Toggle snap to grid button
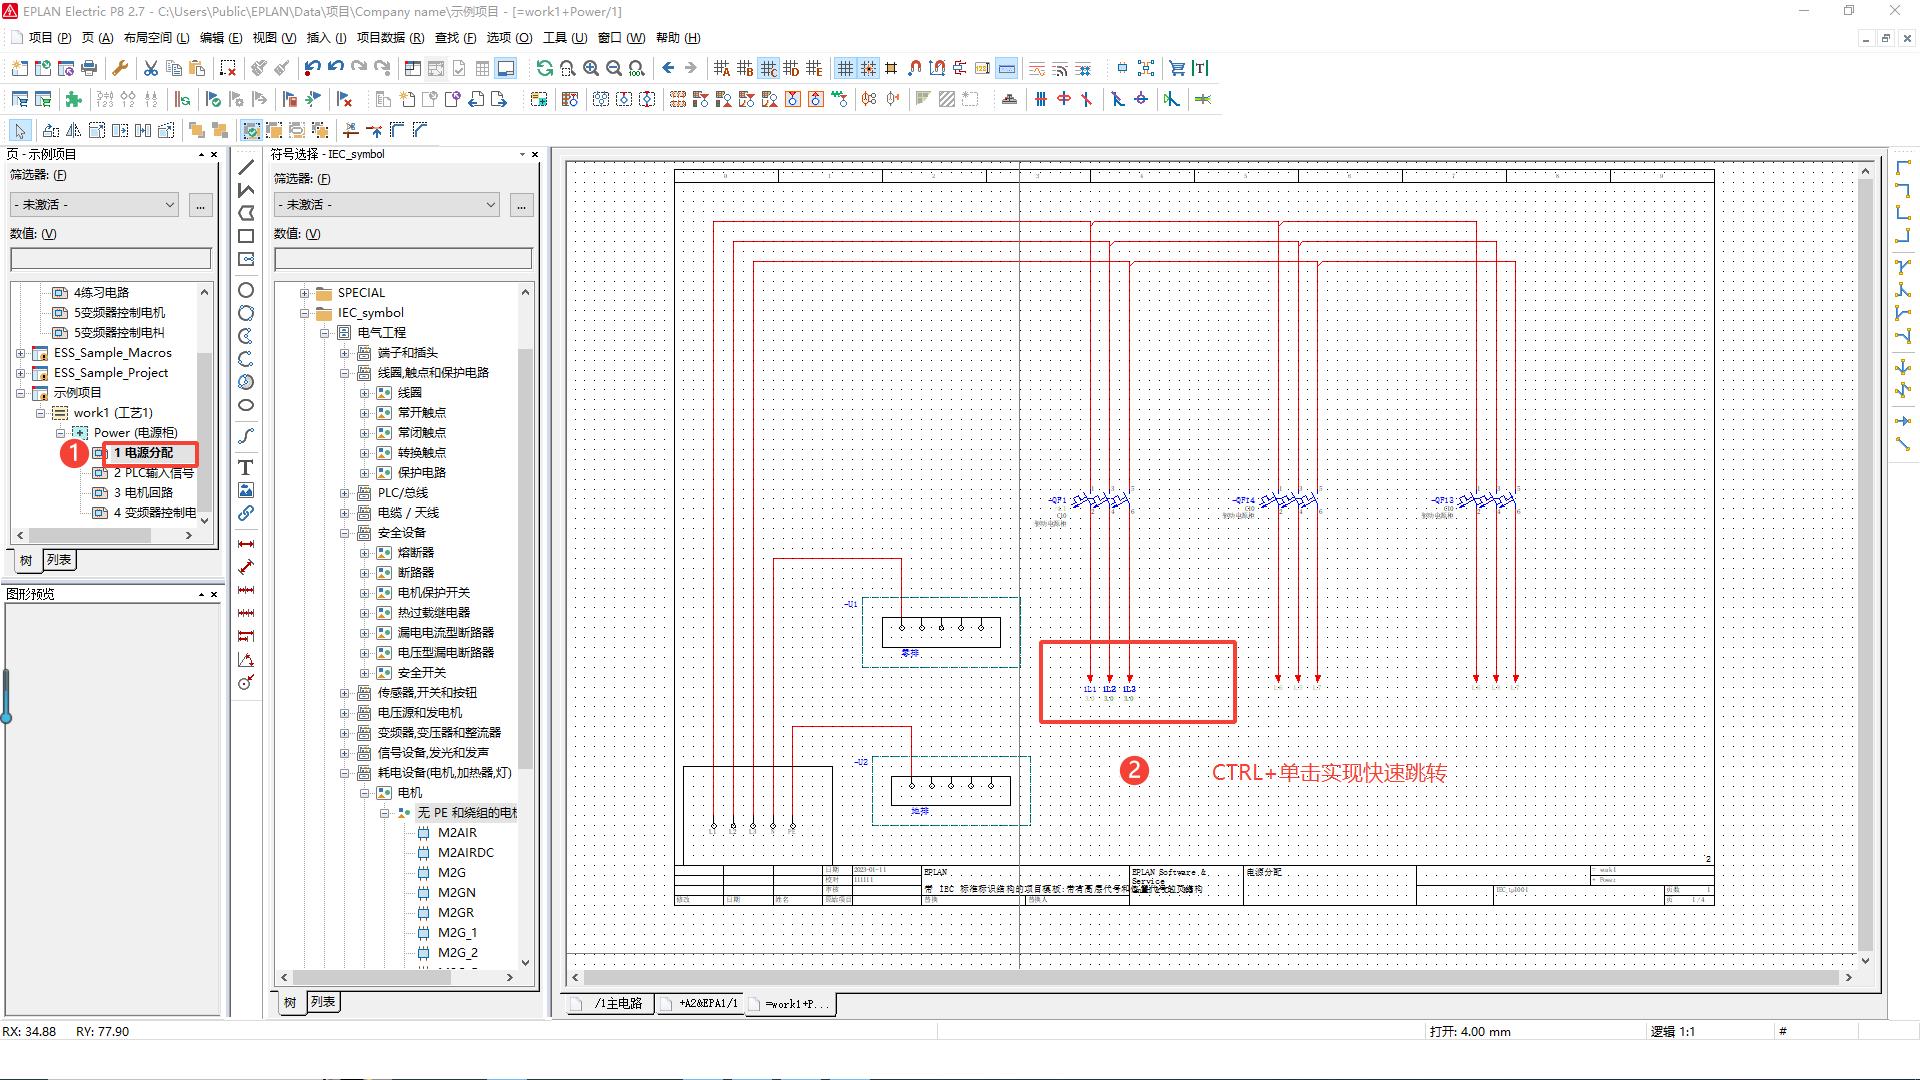 click(x=868, y=68)
